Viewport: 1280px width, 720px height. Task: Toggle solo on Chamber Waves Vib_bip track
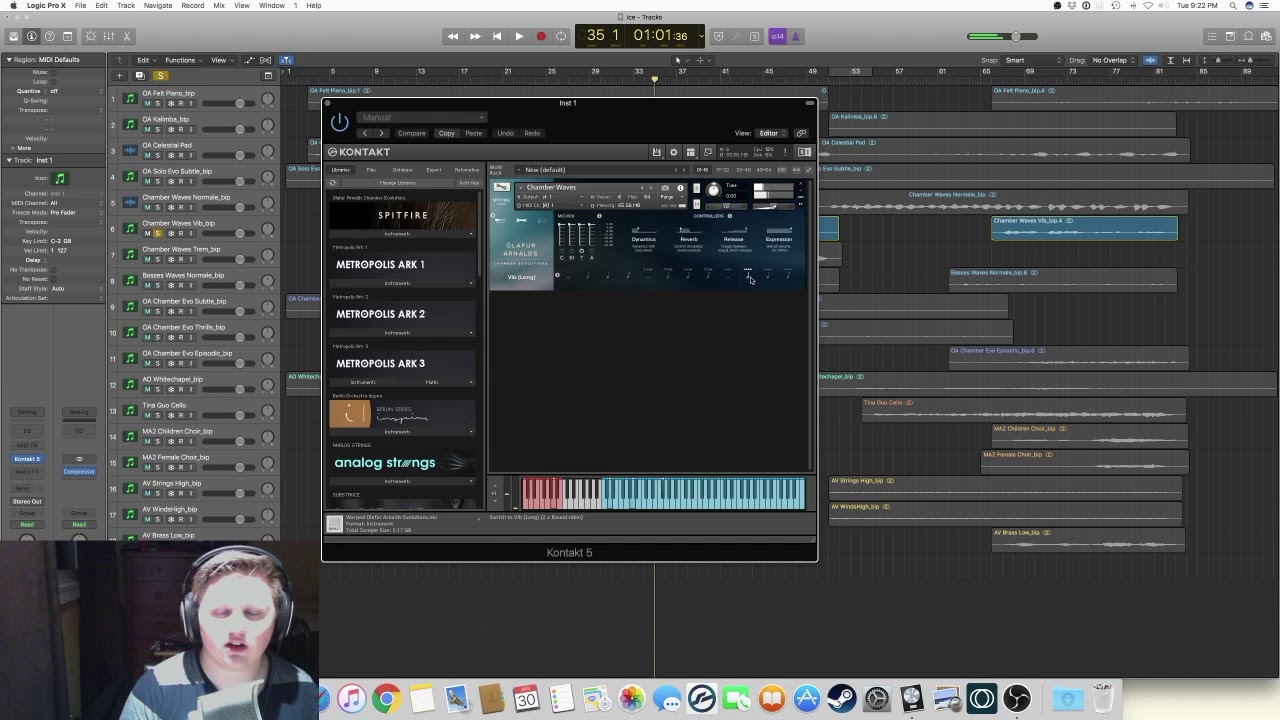point(158,233)
